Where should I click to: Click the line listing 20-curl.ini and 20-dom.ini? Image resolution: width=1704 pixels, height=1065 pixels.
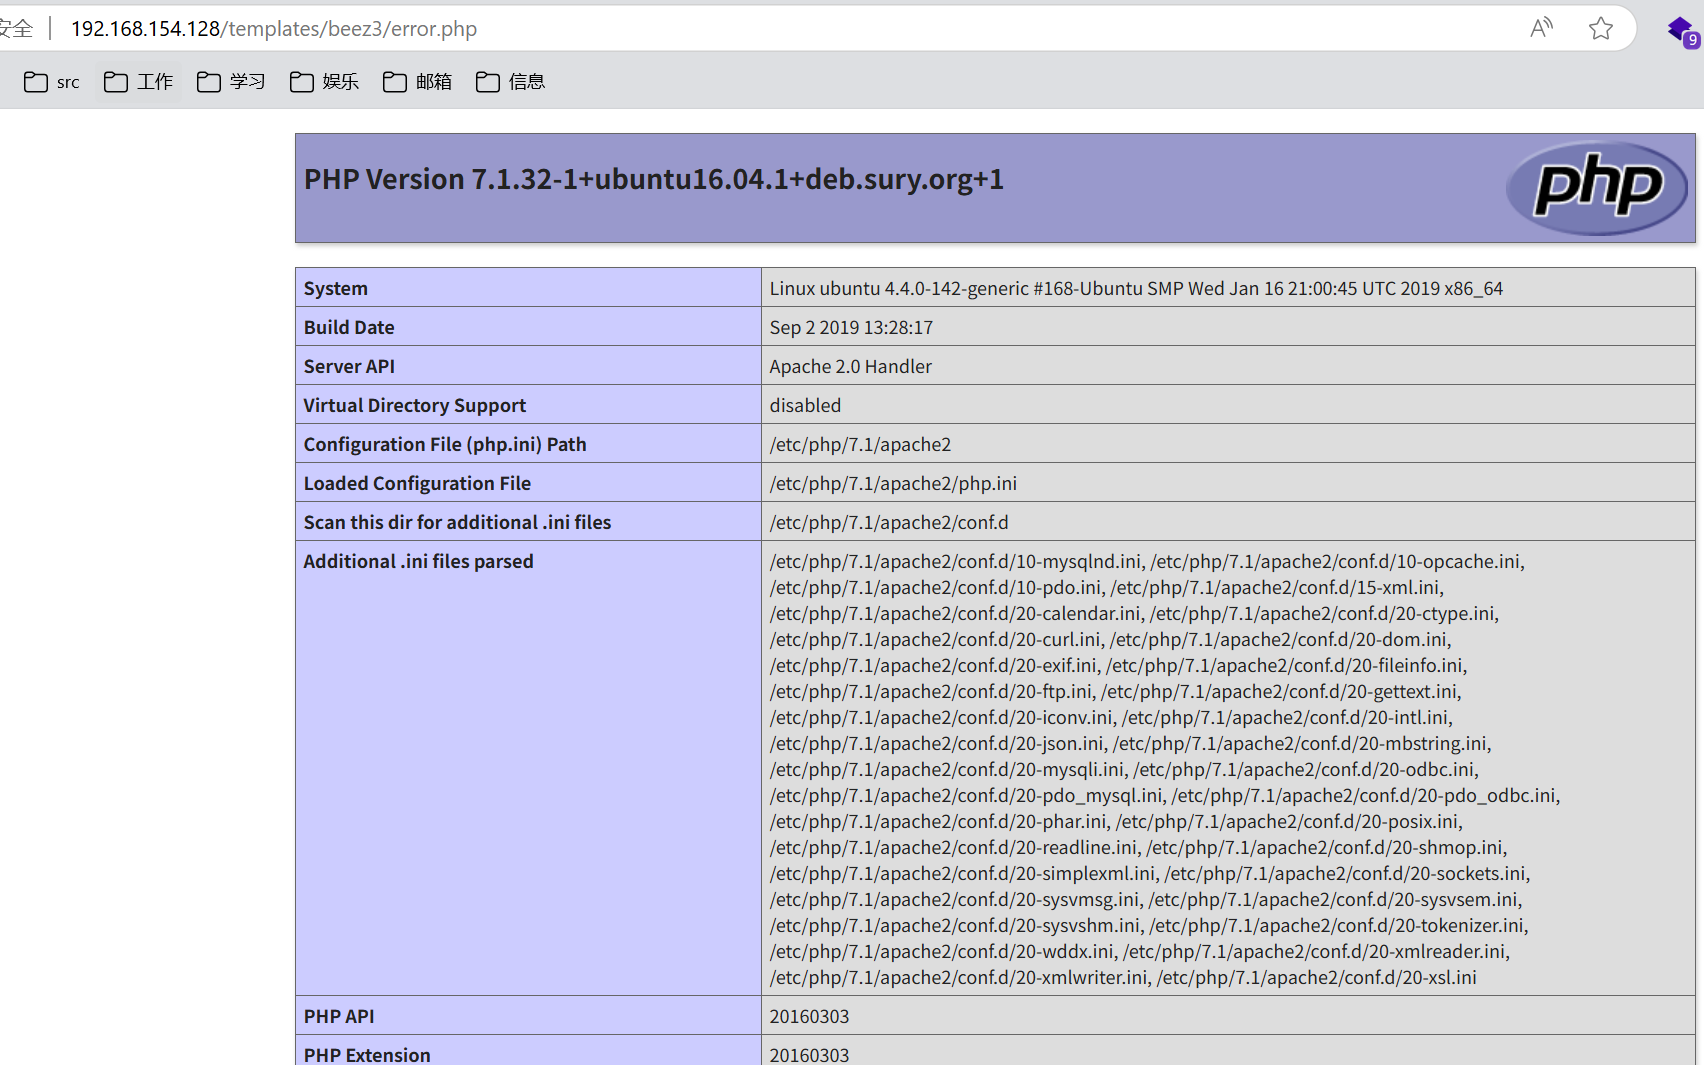point(1110,639)
